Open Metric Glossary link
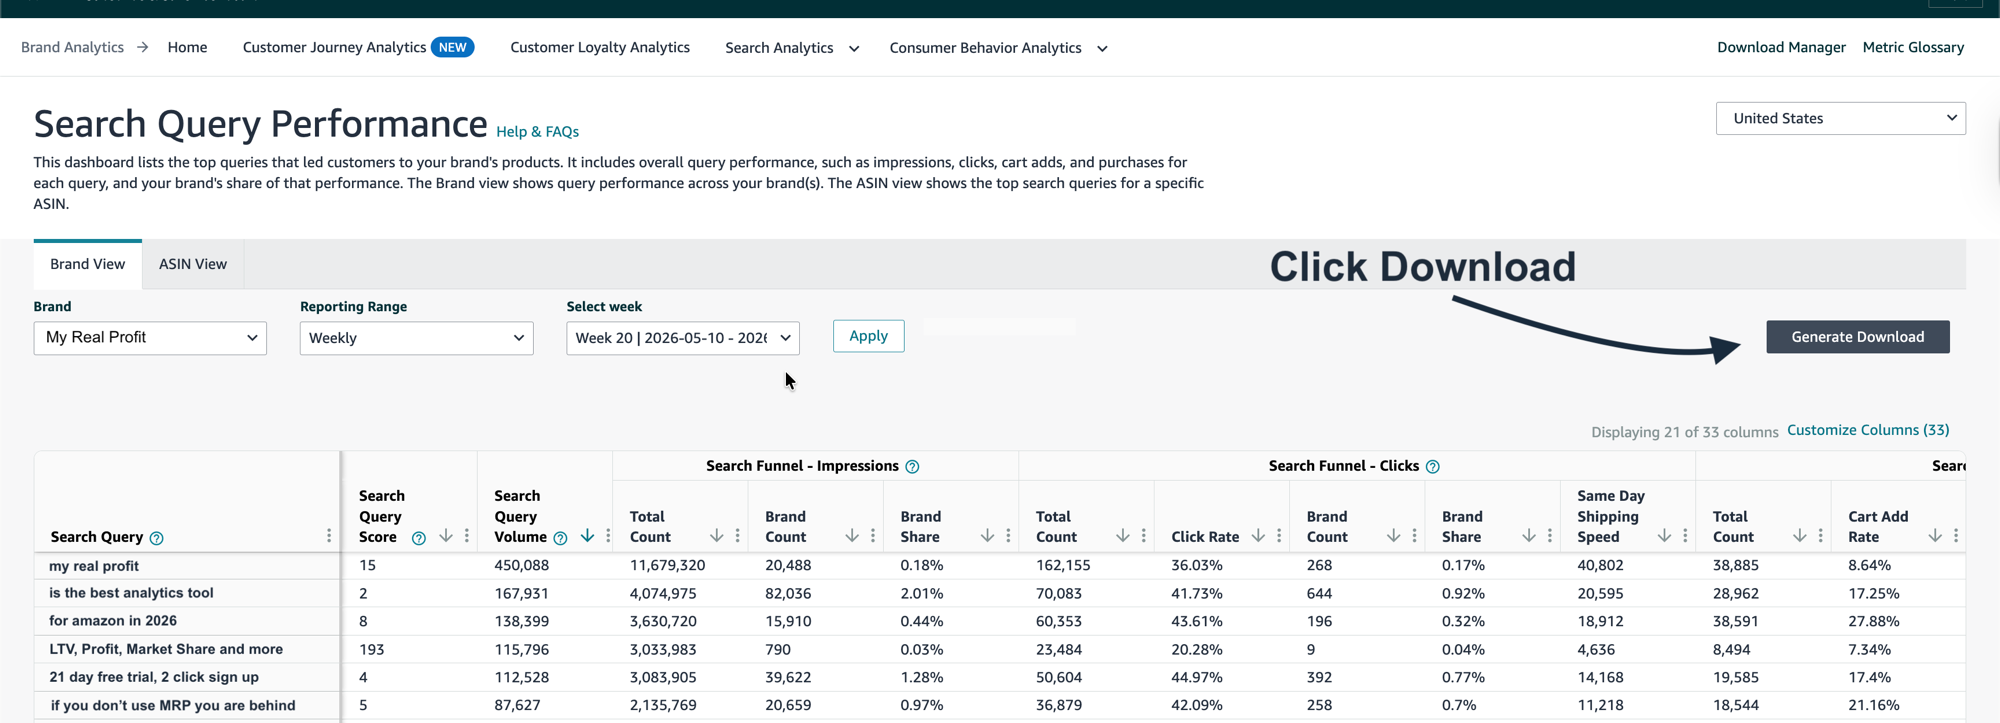Viewport: 2000px width, 723px height. [1913, 47]
